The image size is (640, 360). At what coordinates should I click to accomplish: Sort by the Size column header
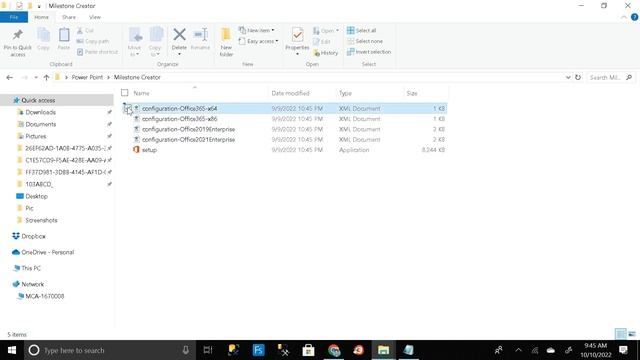412,93
